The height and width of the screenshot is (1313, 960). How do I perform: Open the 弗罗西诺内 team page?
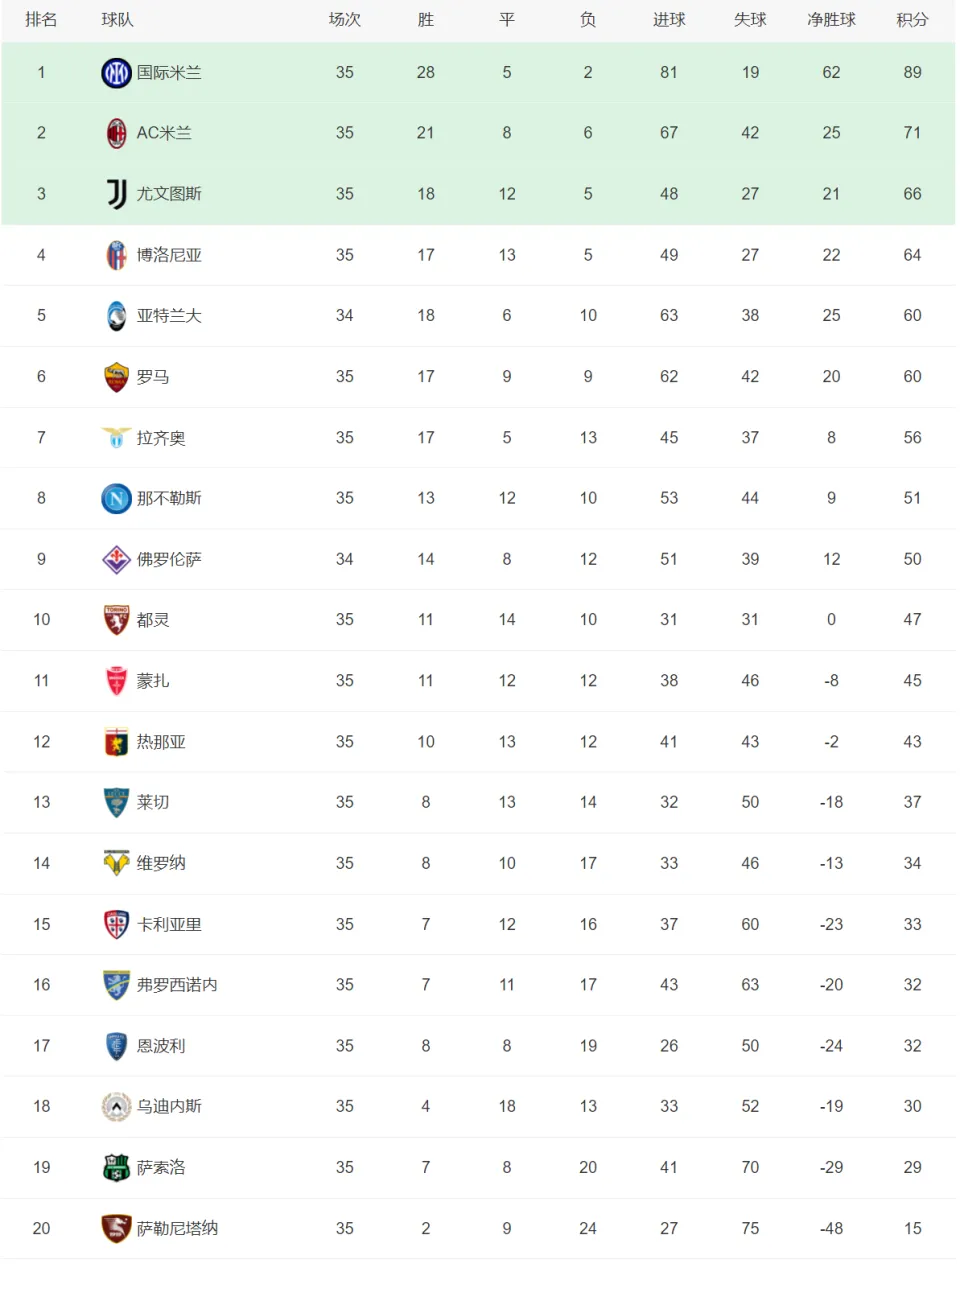click(177, 985)
